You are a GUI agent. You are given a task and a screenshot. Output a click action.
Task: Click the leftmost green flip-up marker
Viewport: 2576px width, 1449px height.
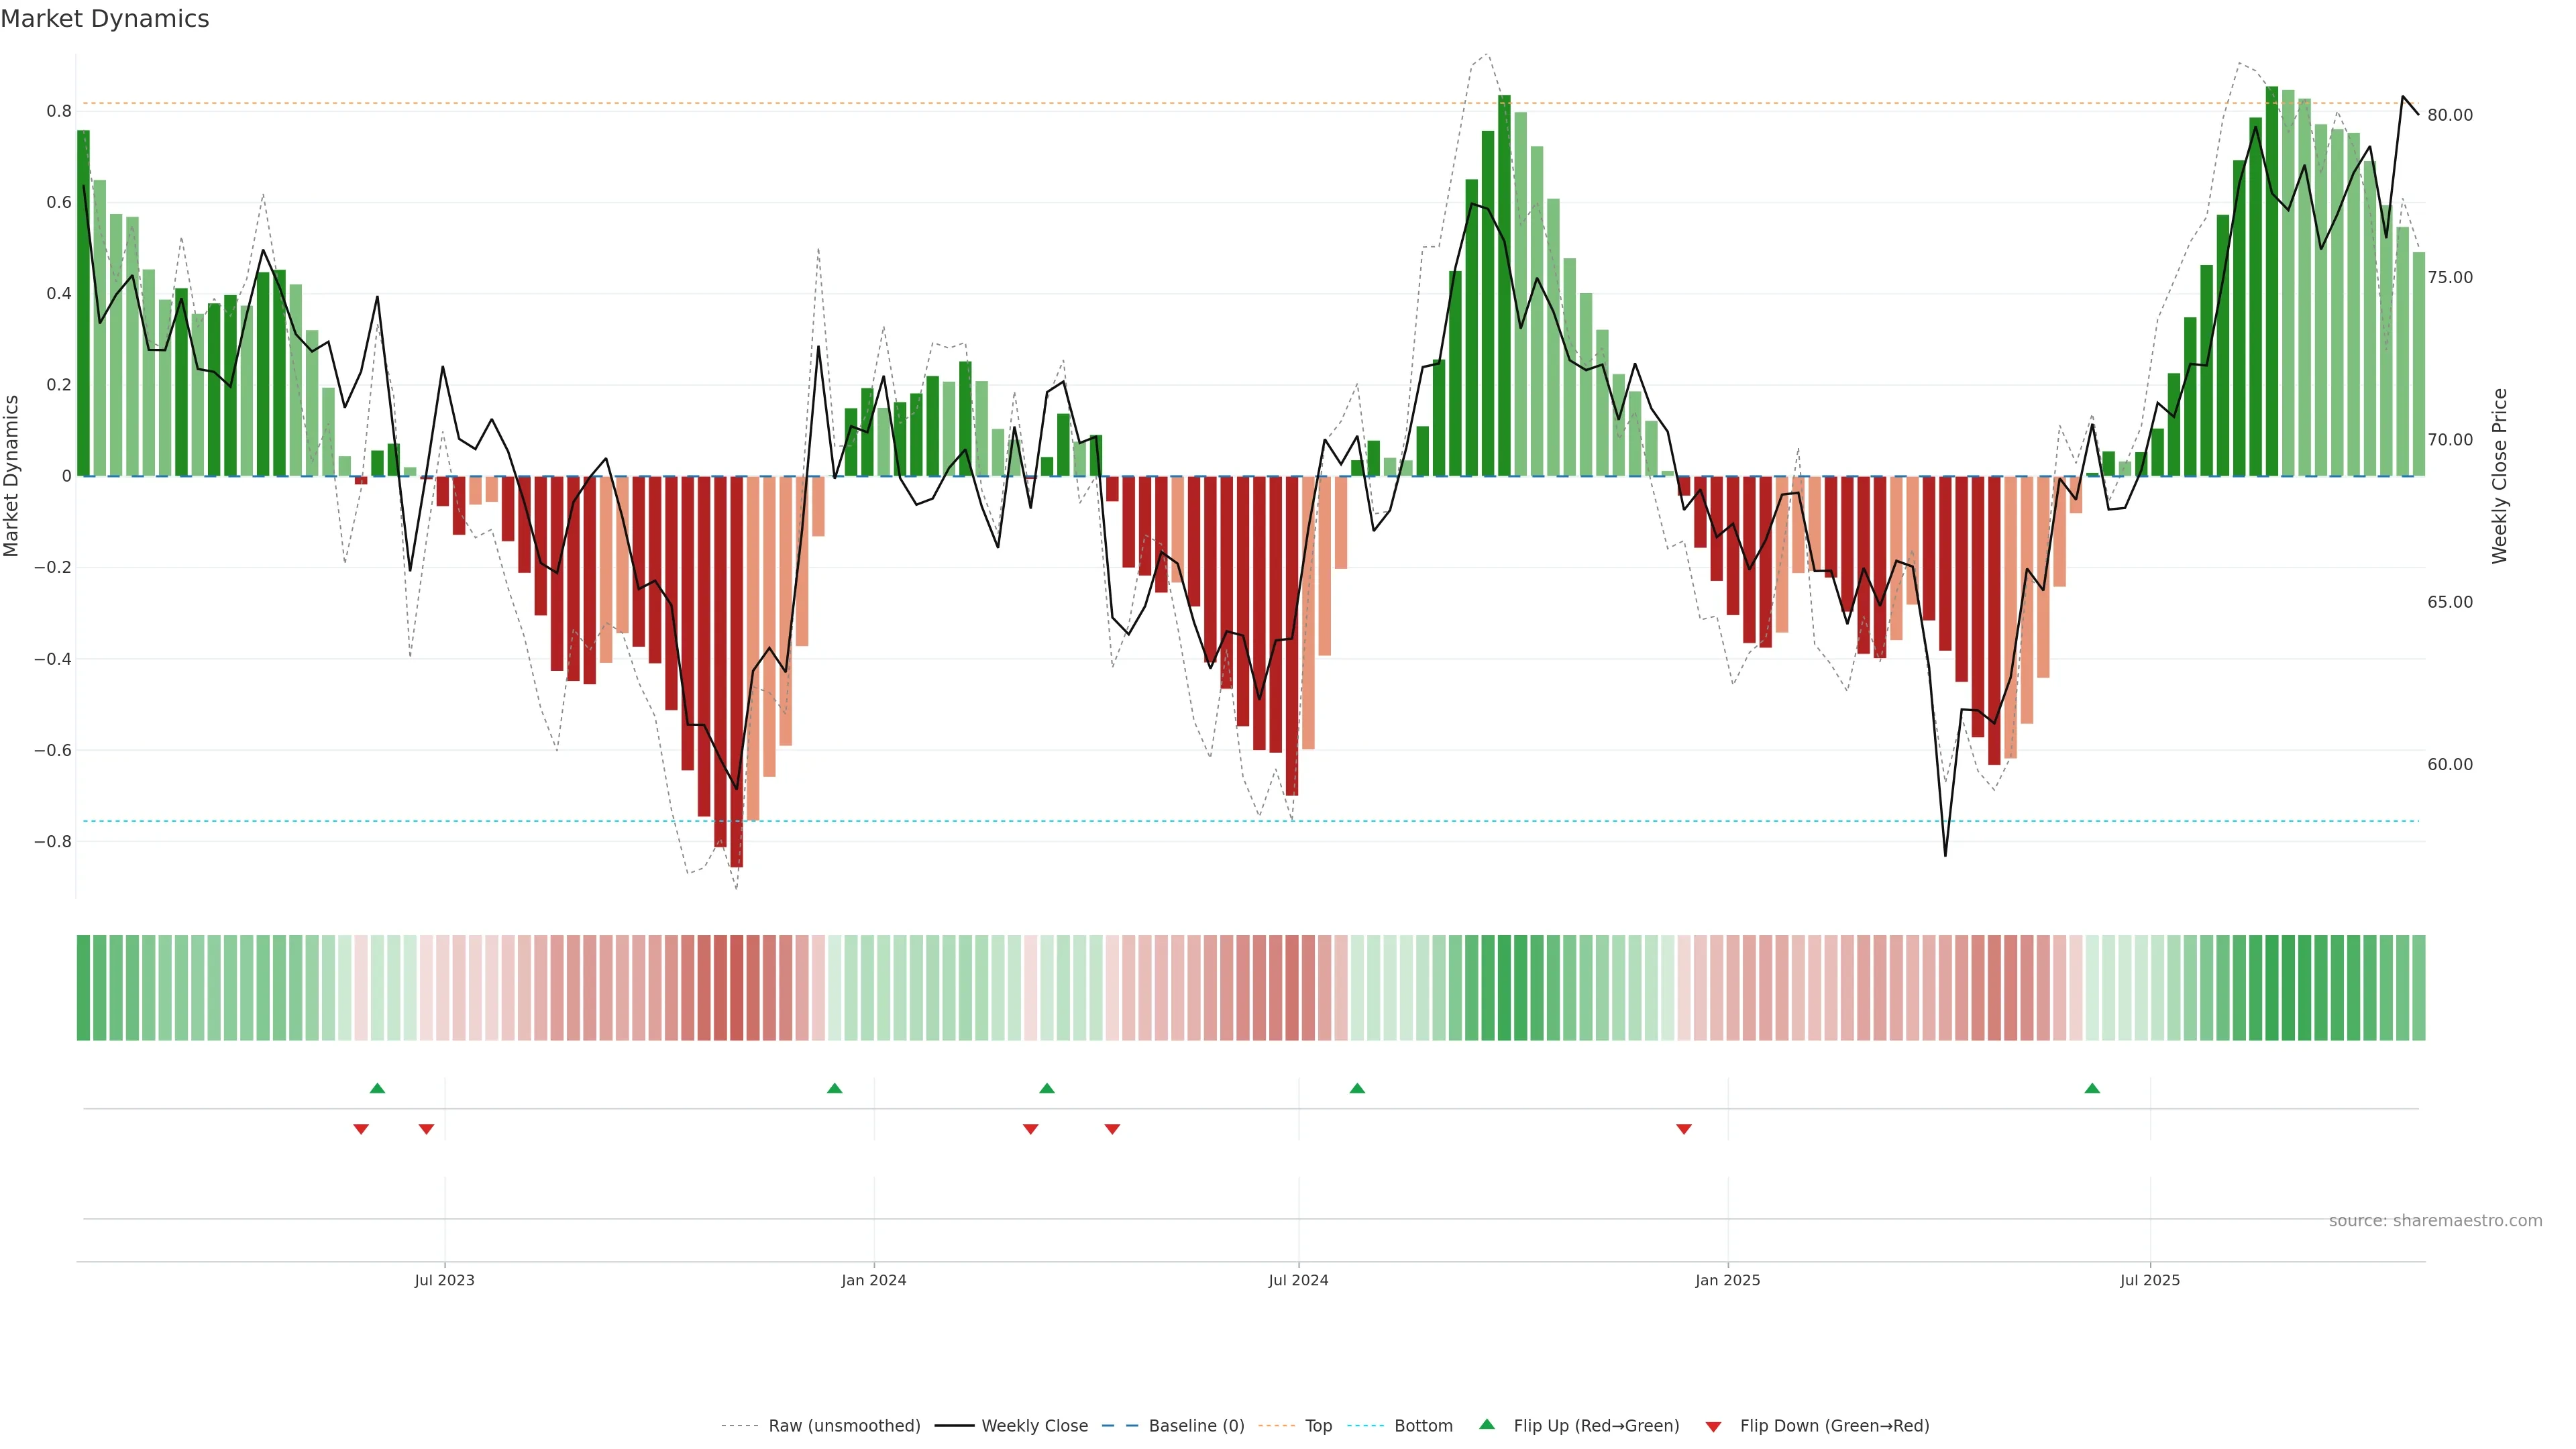pos(377,1088)
